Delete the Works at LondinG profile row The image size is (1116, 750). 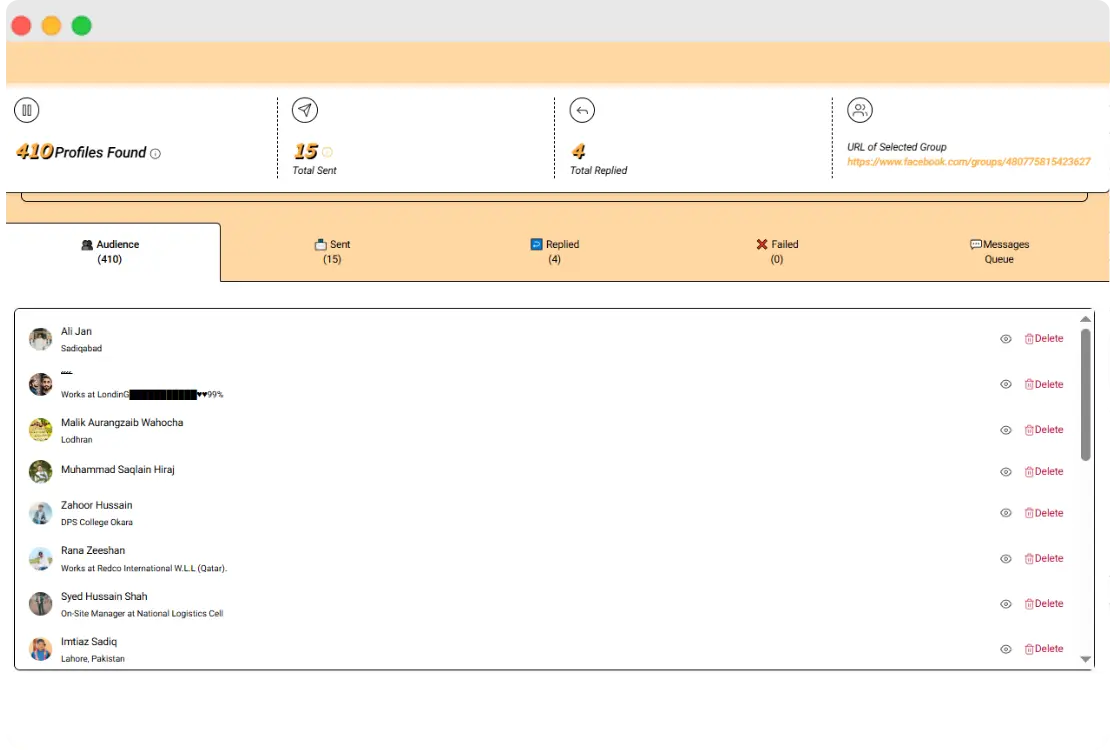point(1043,385)
